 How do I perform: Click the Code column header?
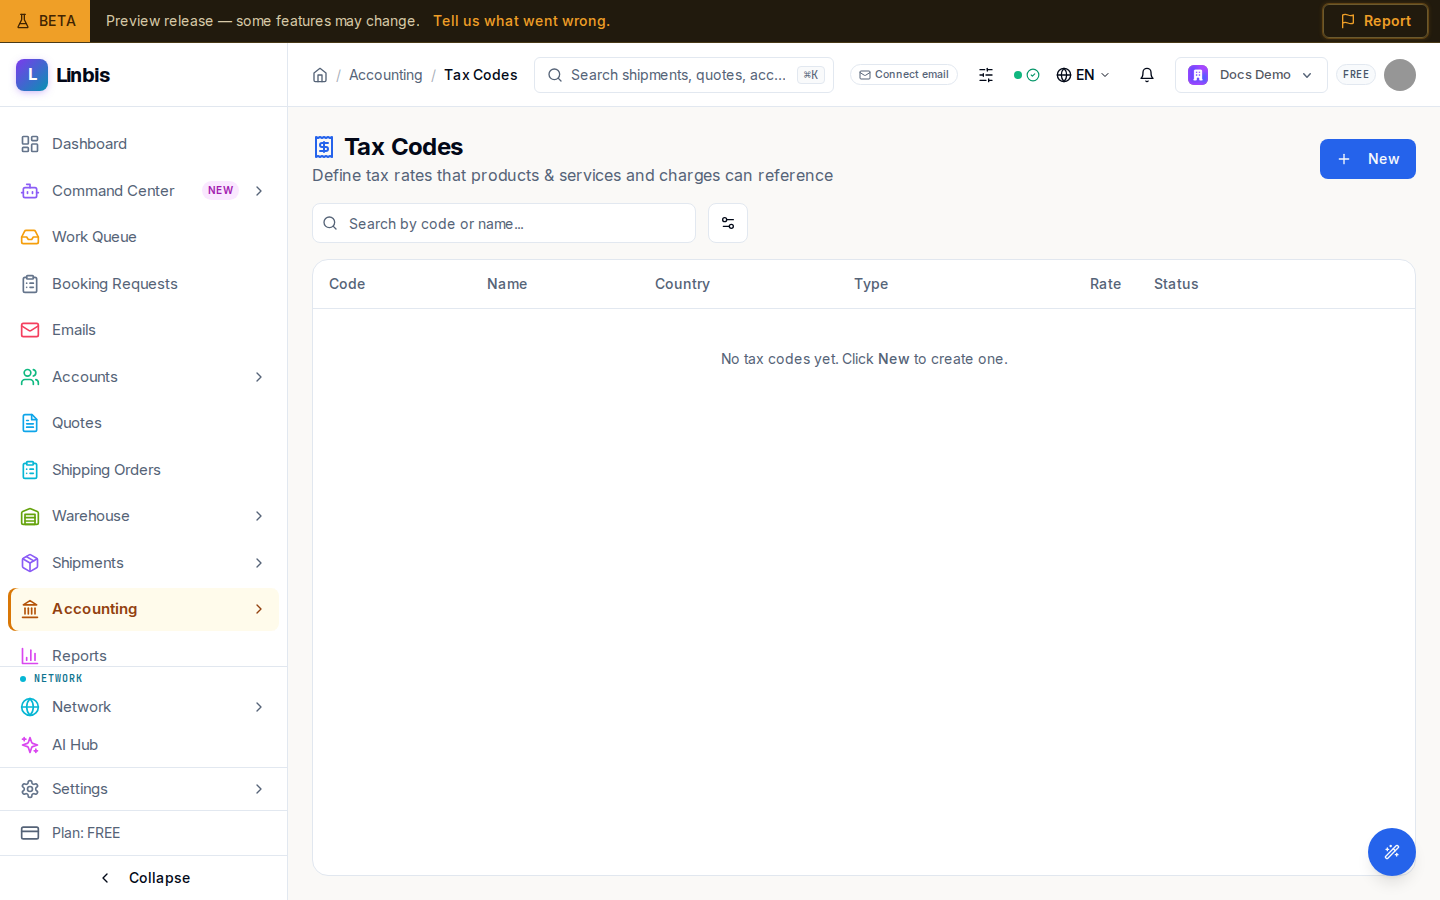347,284
